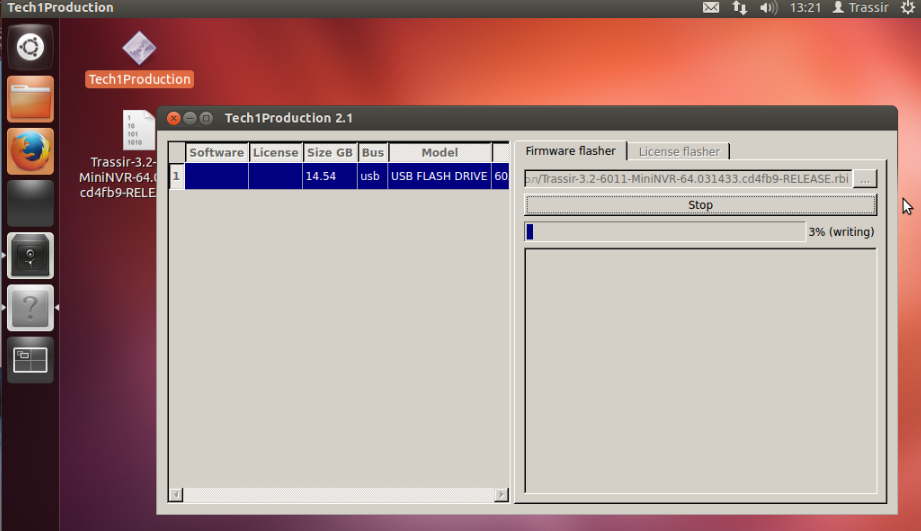Click the firmware file path field

tap(688, 179)
